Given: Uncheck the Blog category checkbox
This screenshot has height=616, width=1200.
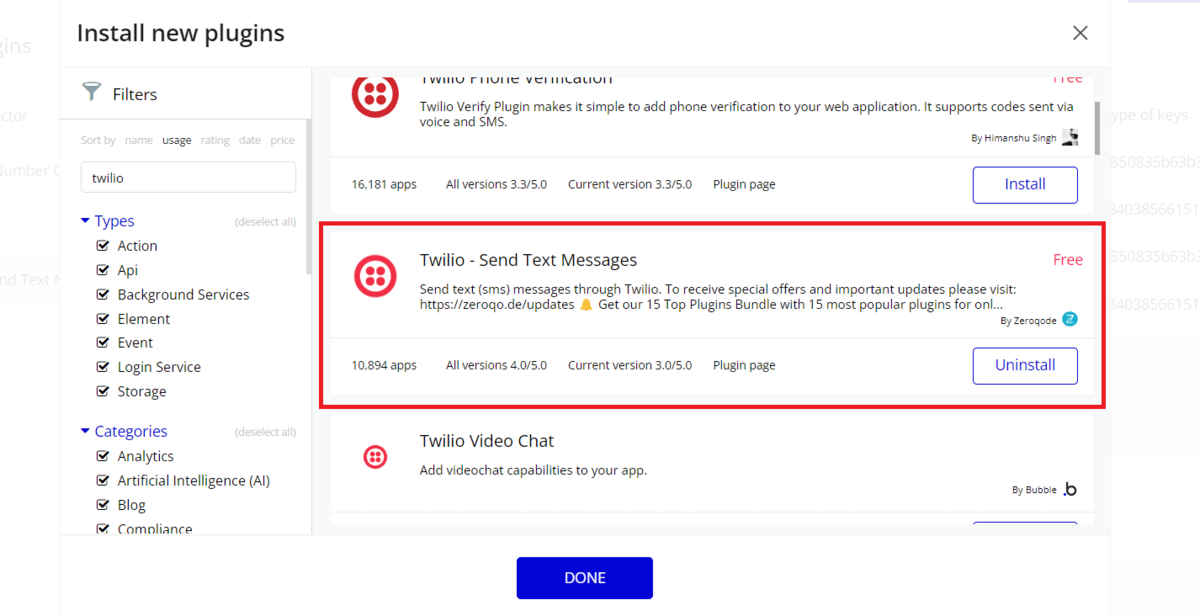Looking at the screenshot, I should [102, 505].
